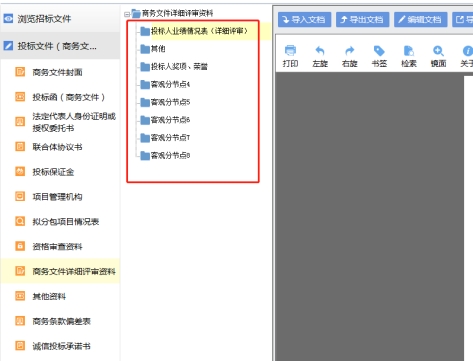The height and width of the screenshot is (361, 473).
Task: Collapse the 商务文件详细评审资料 tree root
Action: (127, 14)
